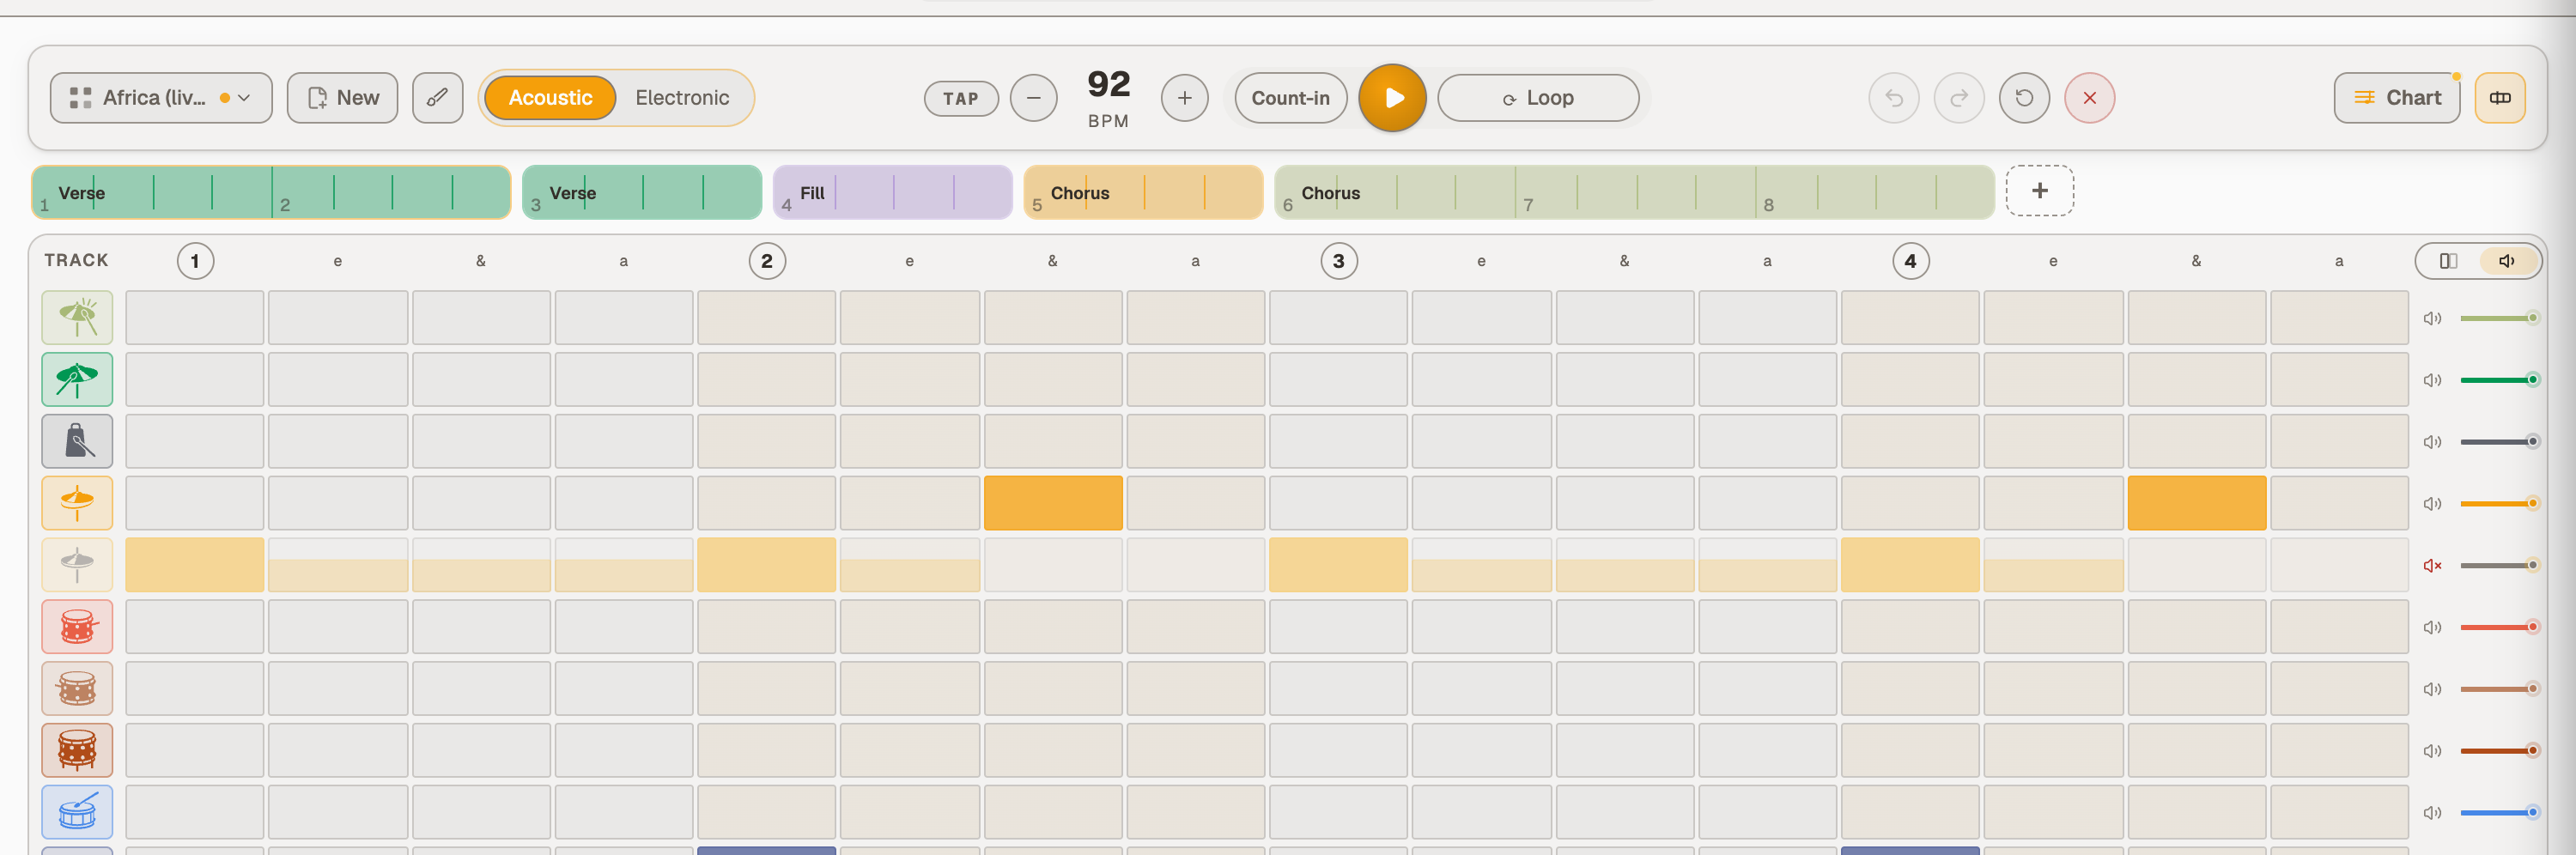Click the brush edit icon beside New
Screen dimensions: 2576x855
tap(438, 98)
